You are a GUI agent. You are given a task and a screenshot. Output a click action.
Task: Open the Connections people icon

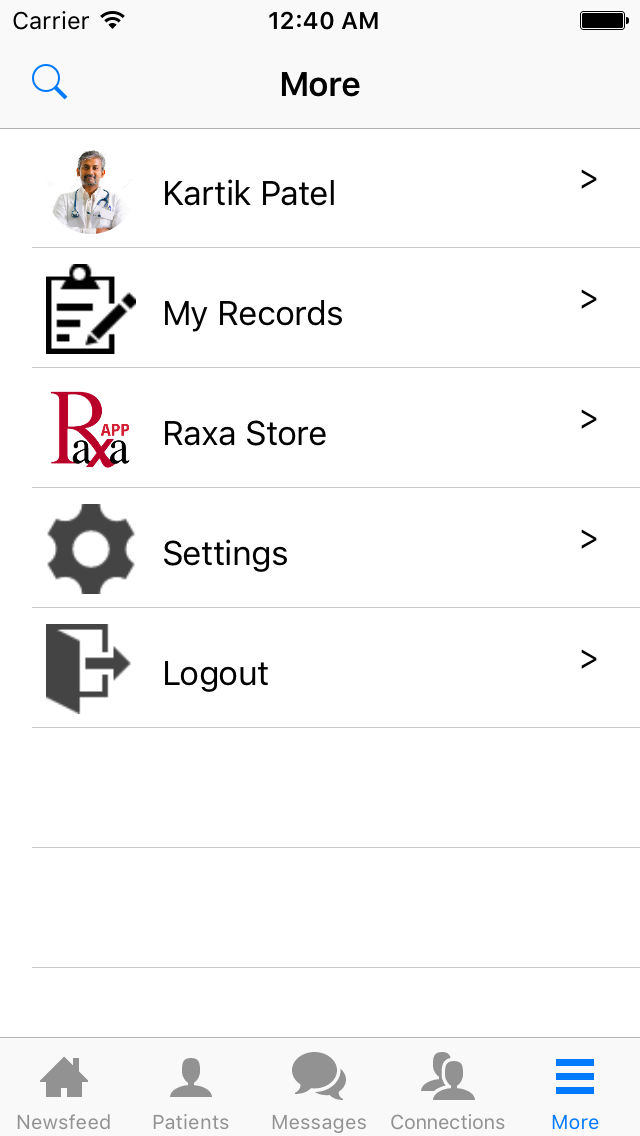coord(447,1077)
